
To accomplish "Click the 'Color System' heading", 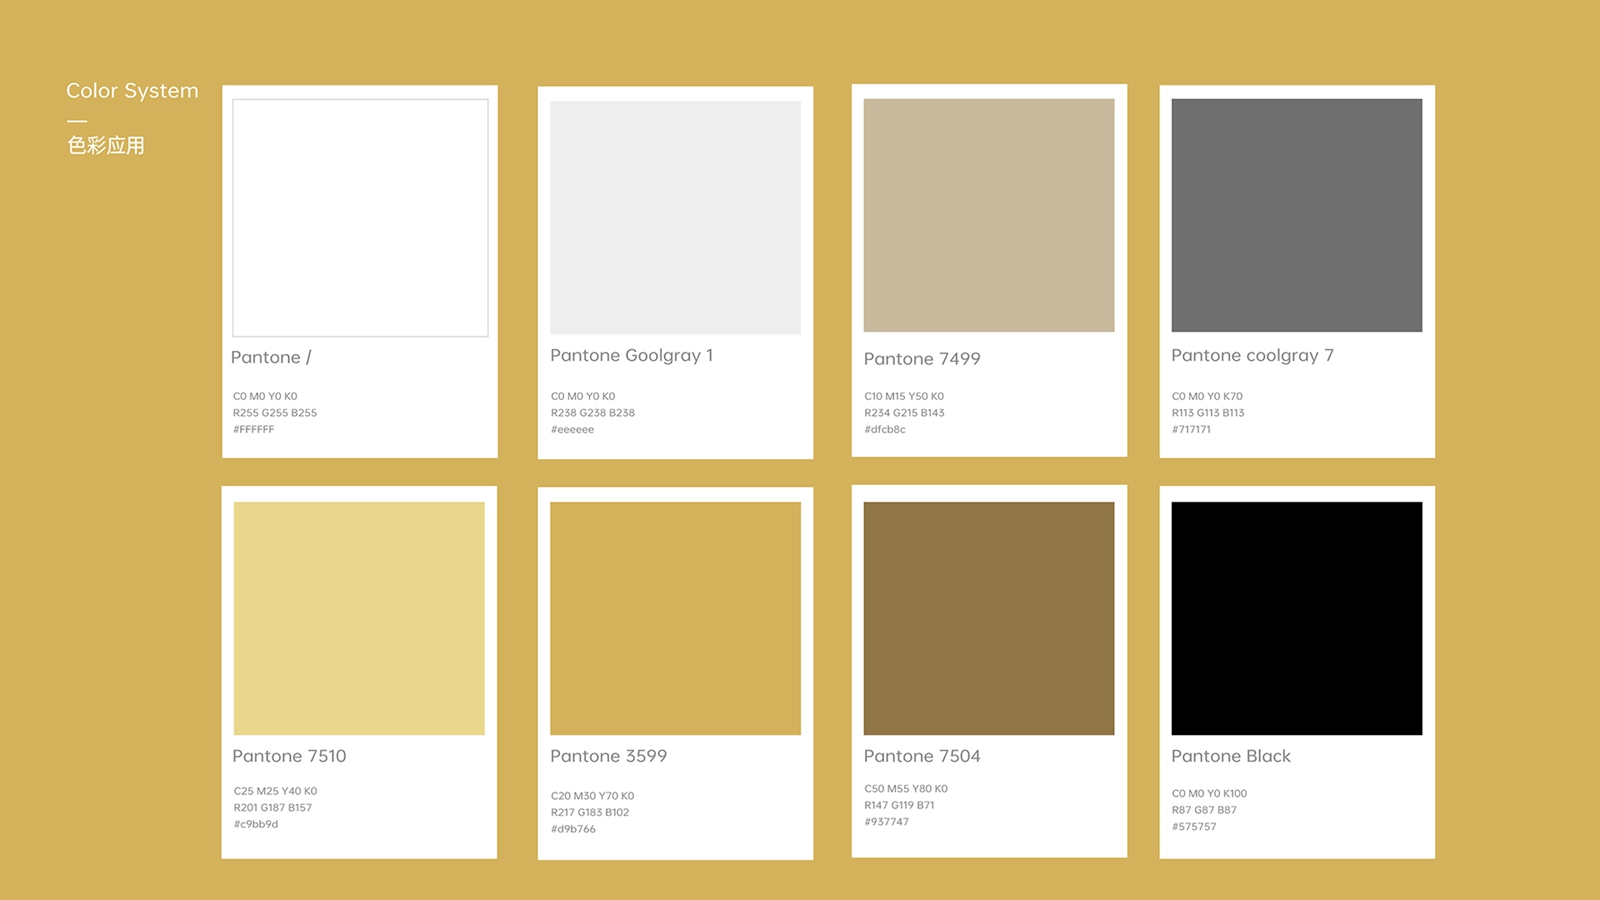I will [132, 91].
